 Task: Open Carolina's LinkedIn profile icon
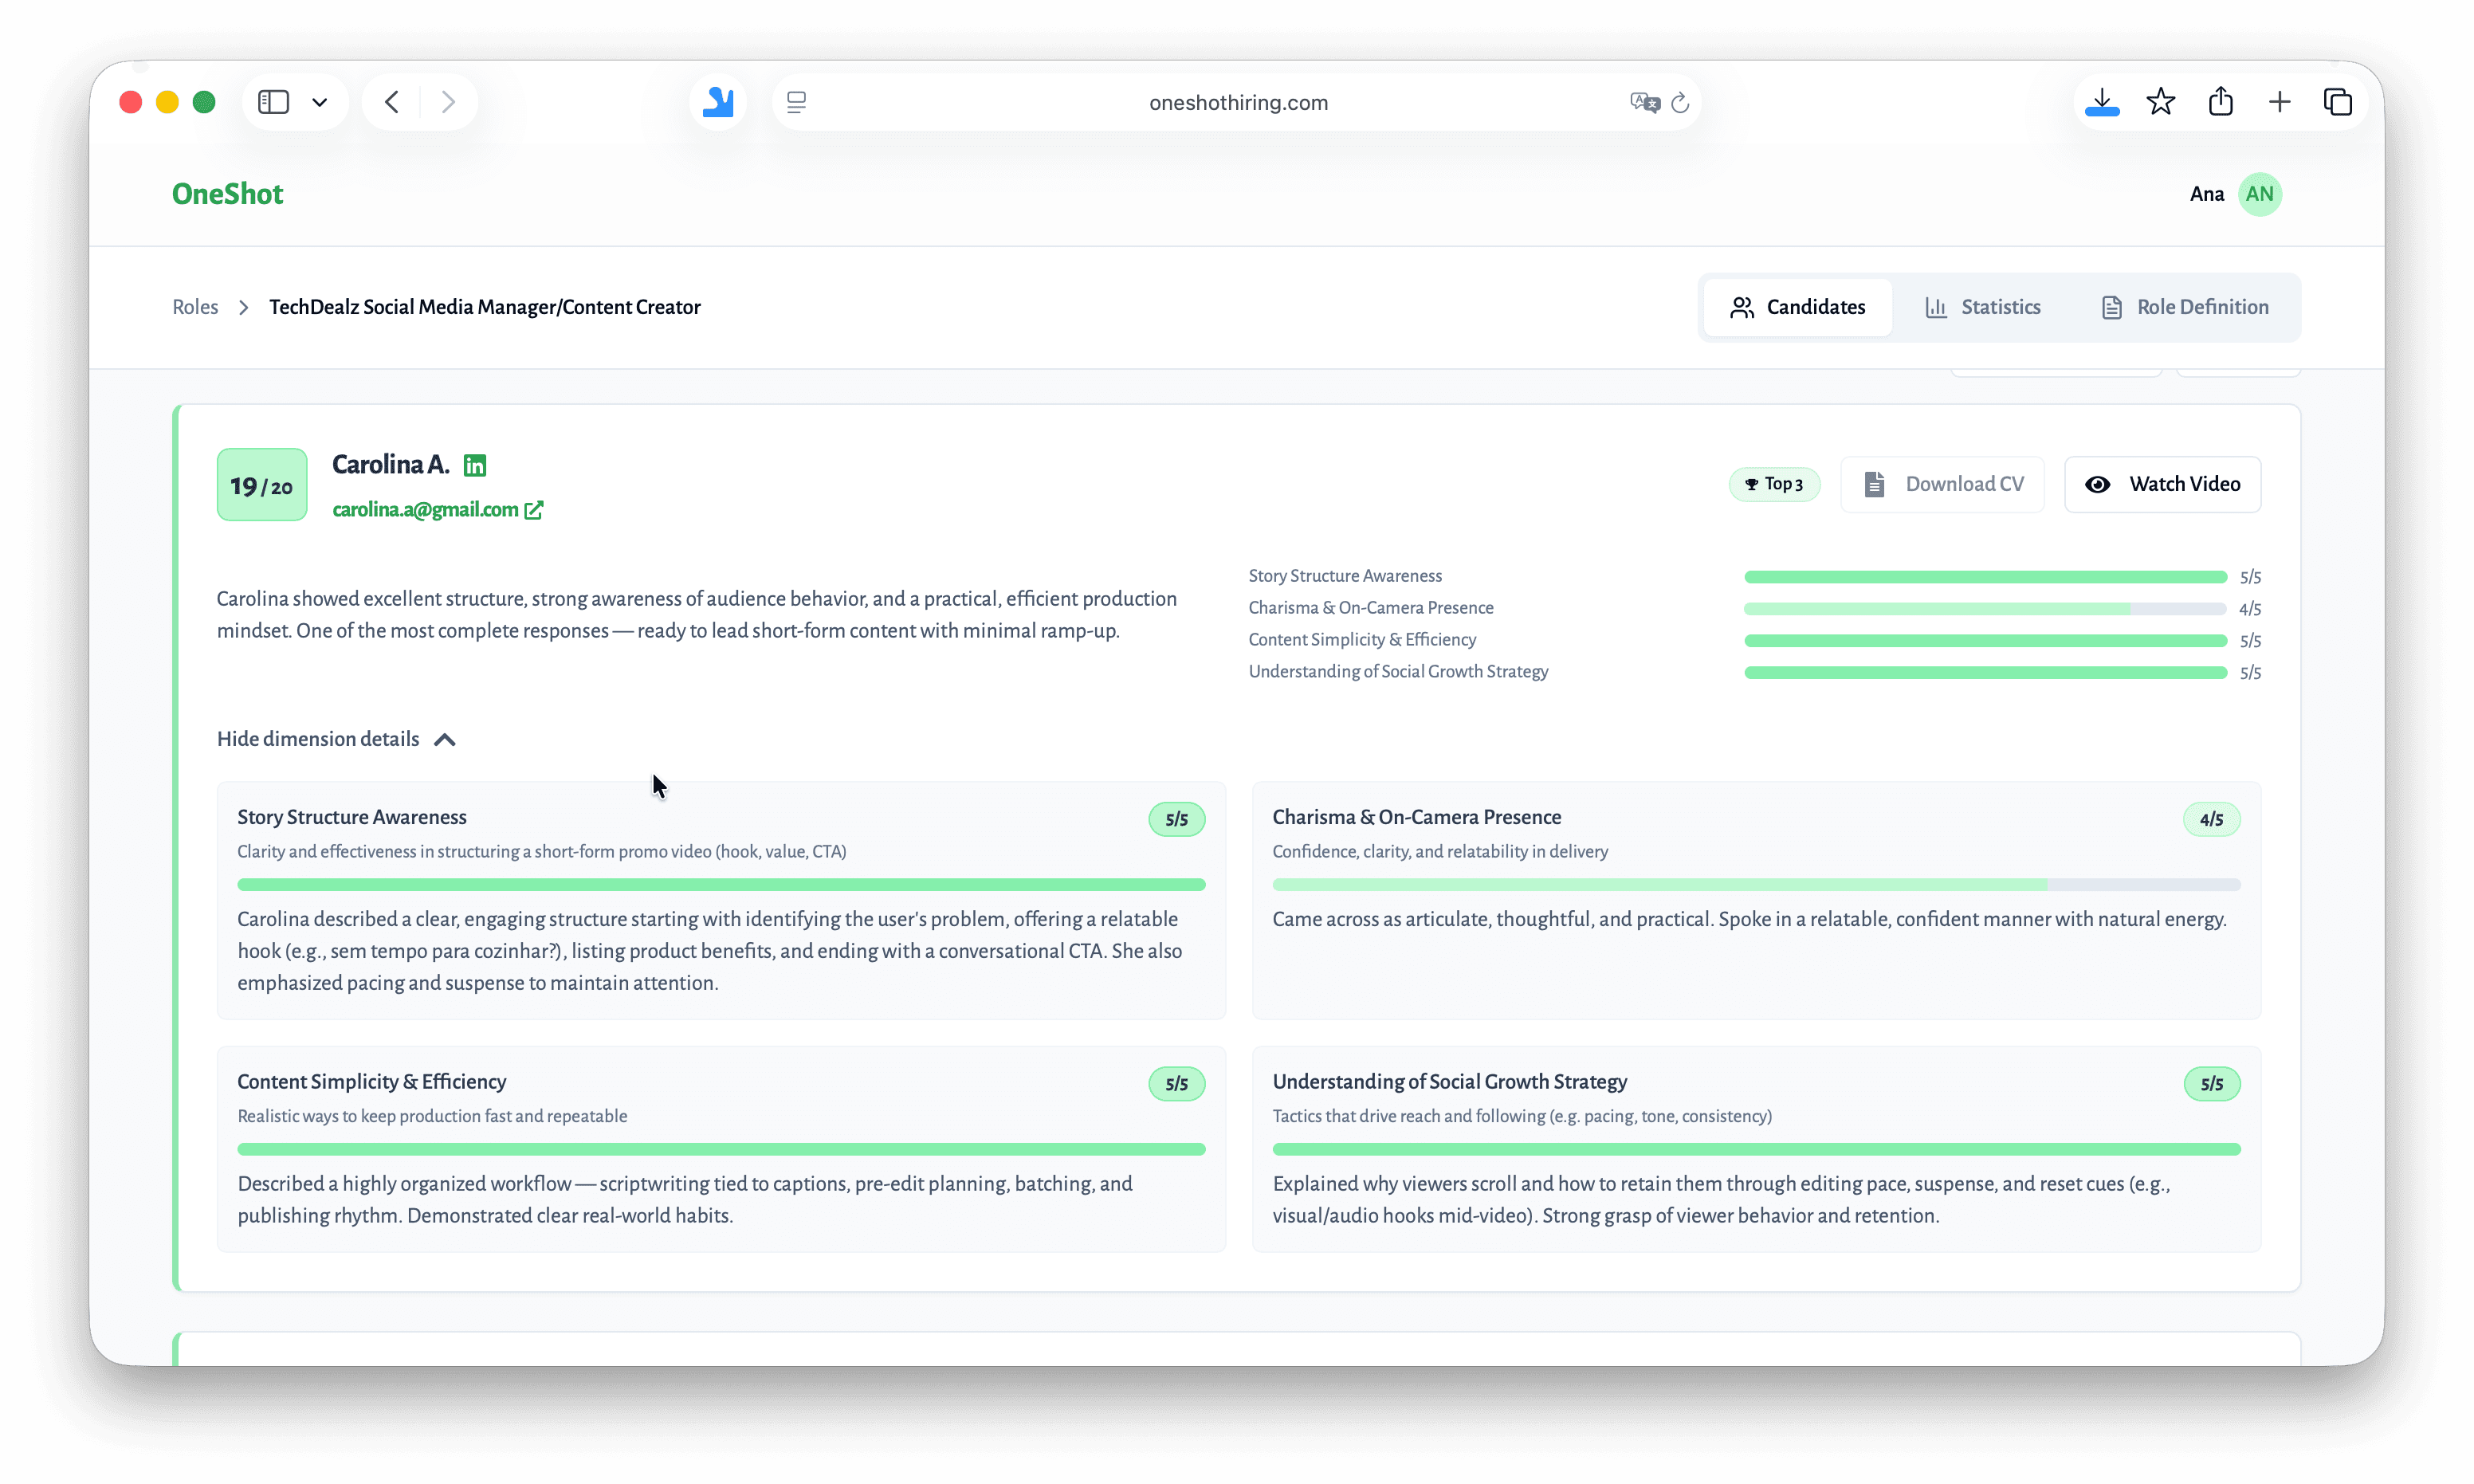click(475, 465)
